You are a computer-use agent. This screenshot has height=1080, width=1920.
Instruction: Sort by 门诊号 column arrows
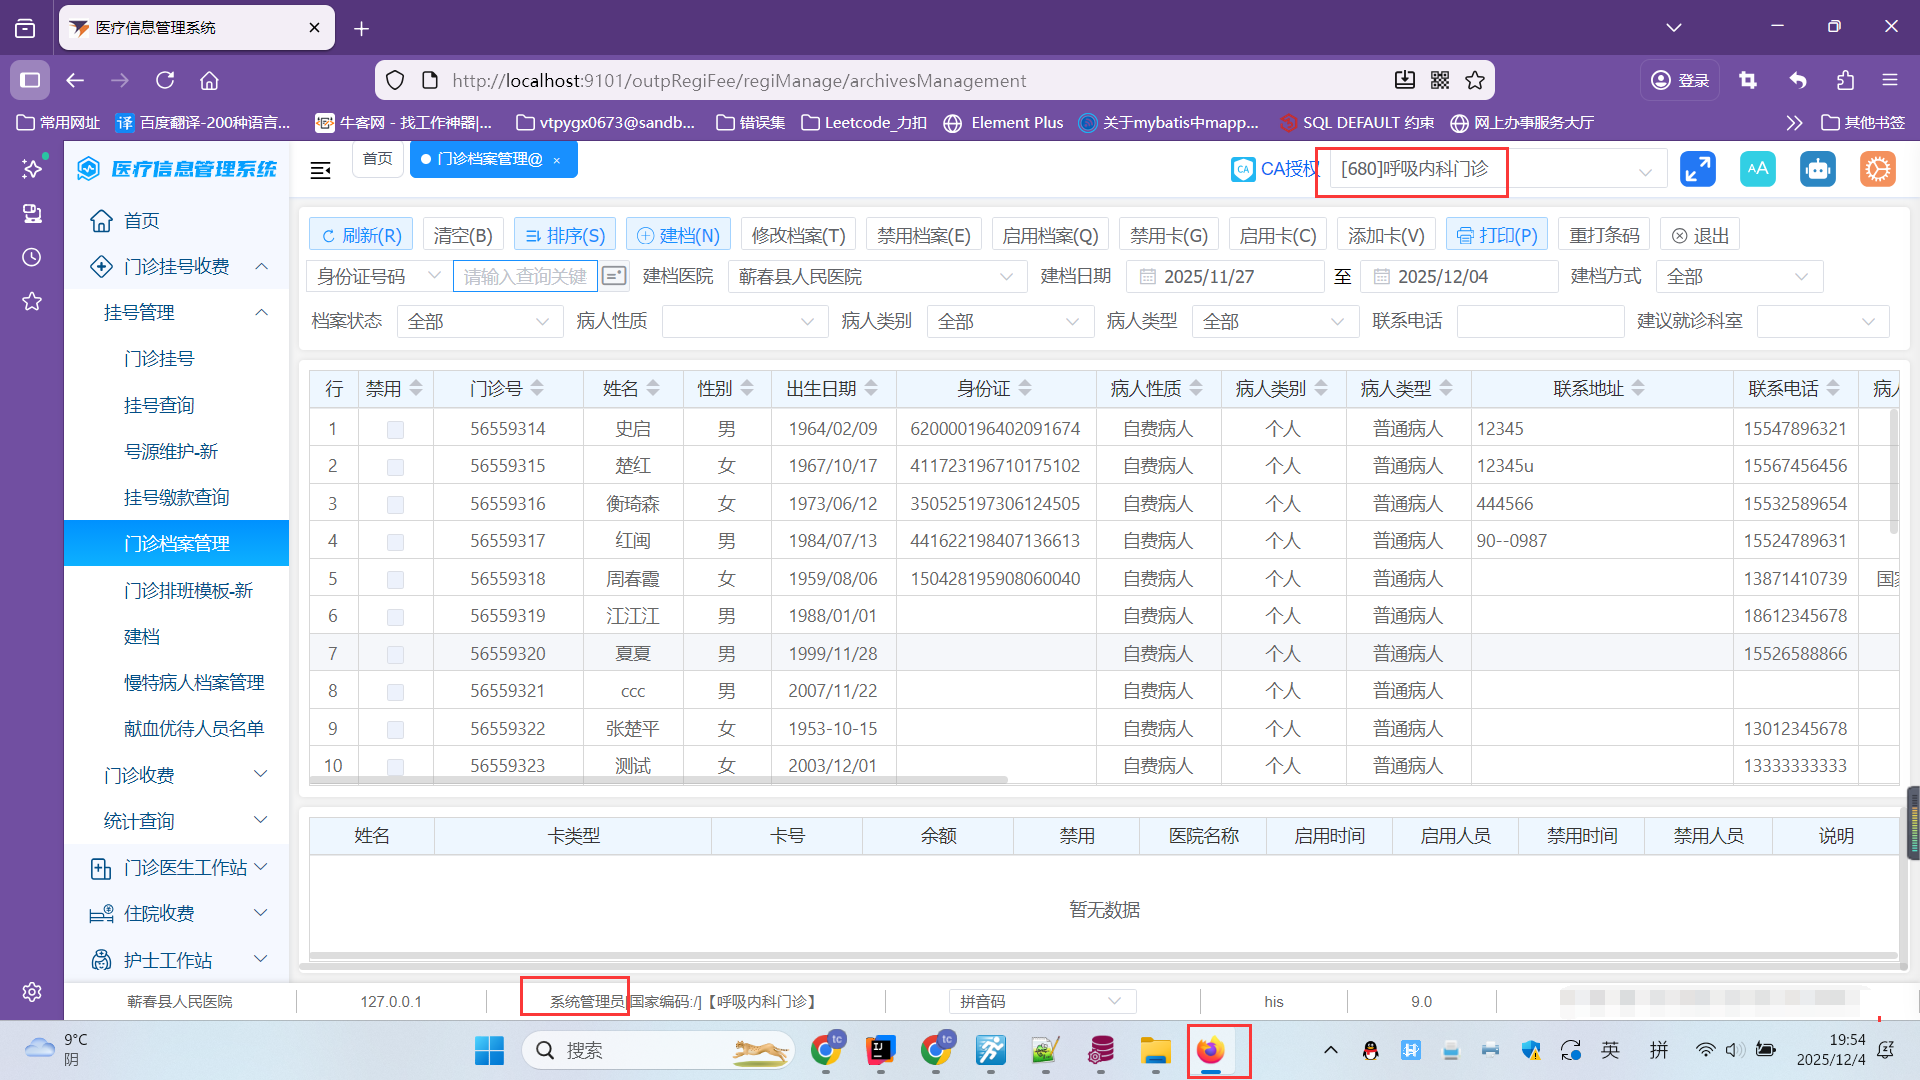[x=538, y=388]
